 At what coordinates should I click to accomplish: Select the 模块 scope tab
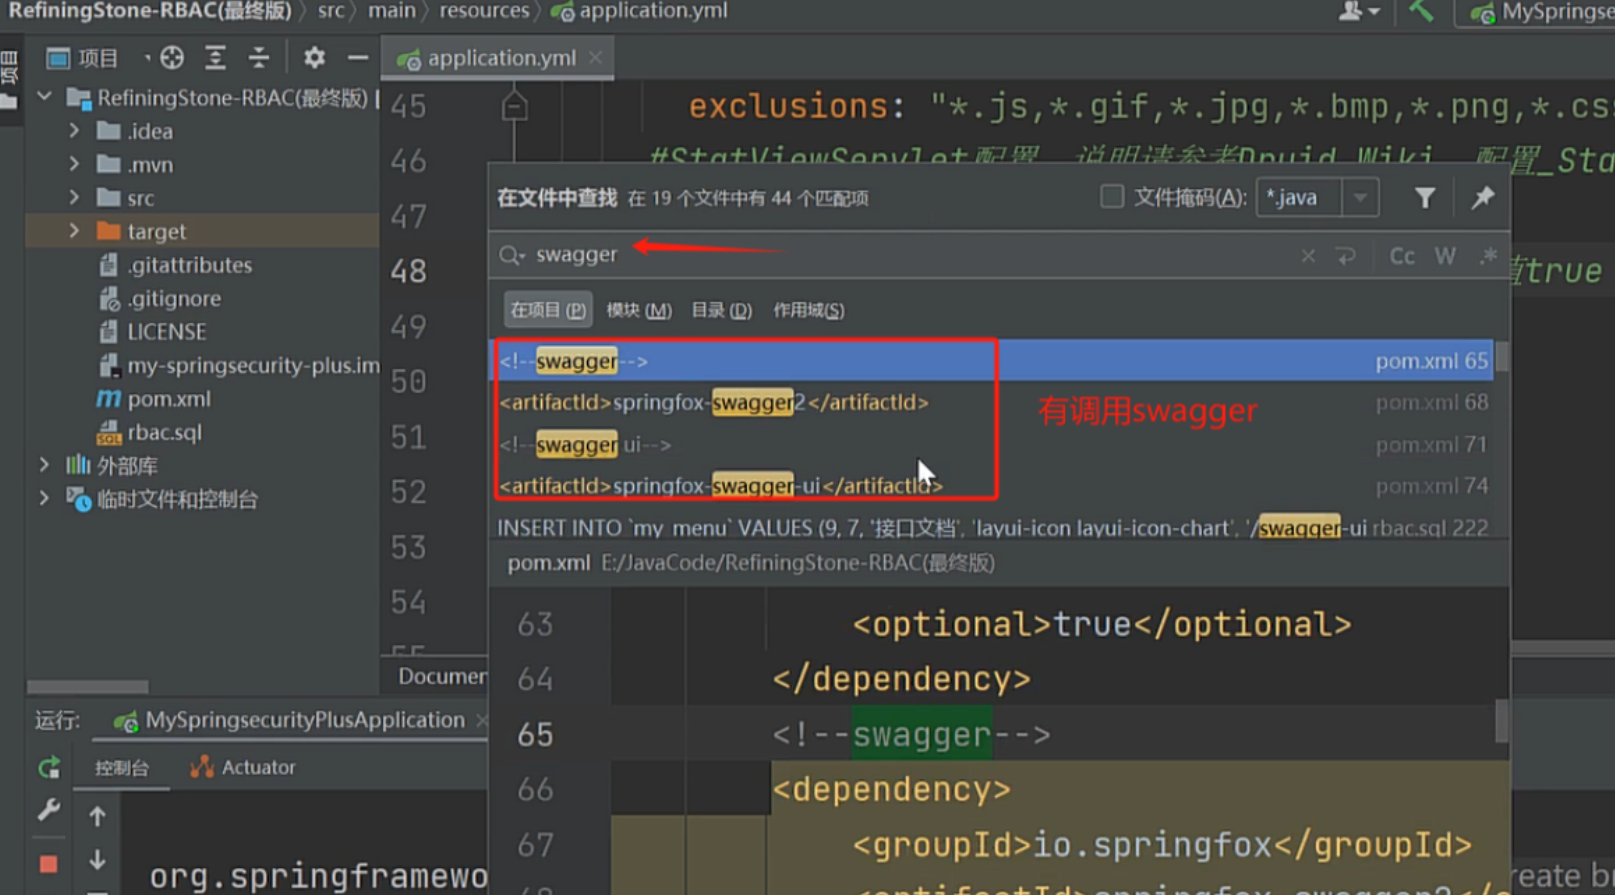[x=639, y=310]
